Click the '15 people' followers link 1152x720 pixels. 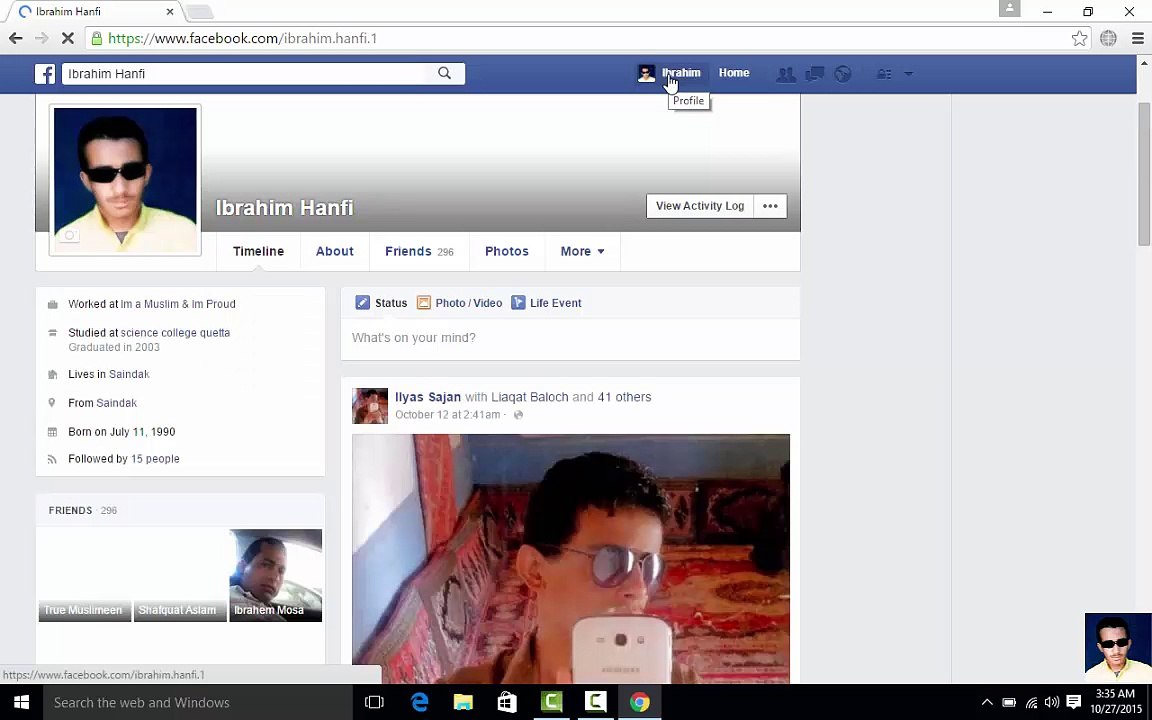155,458
